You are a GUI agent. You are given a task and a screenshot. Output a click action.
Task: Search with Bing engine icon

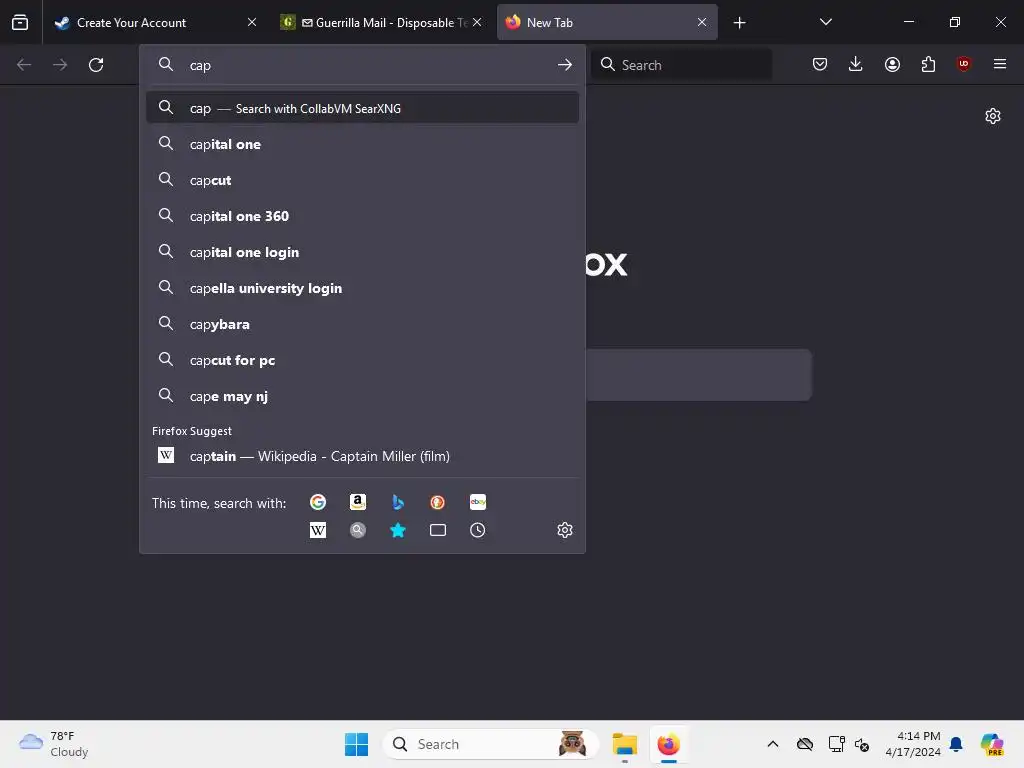pos(398,502)
